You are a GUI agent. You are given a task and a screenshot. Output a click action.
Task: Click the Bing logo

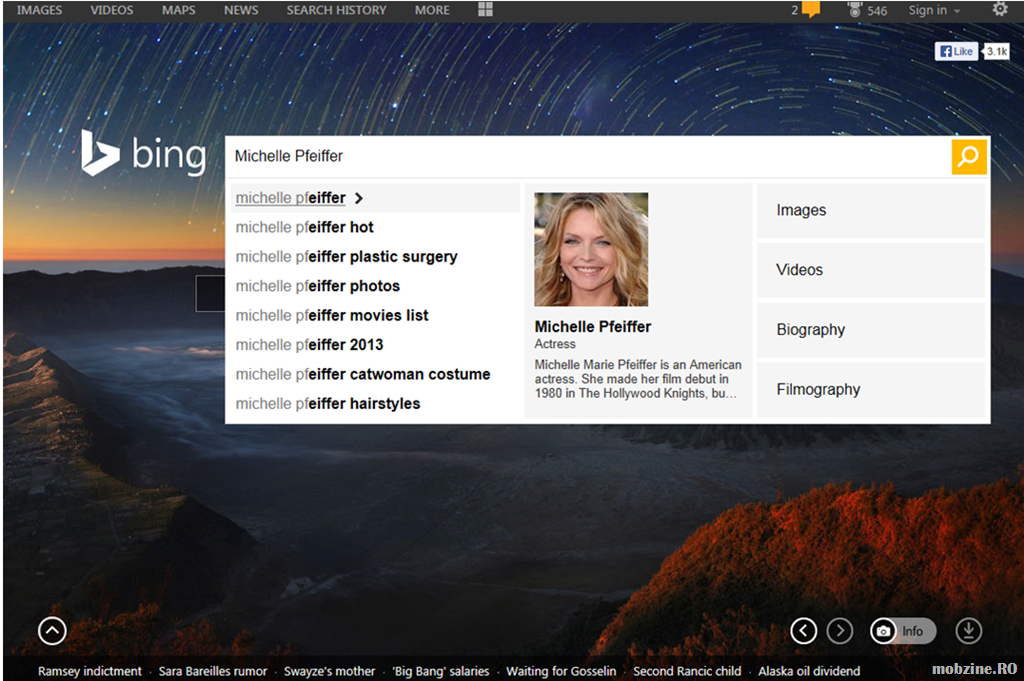[144, 154]
